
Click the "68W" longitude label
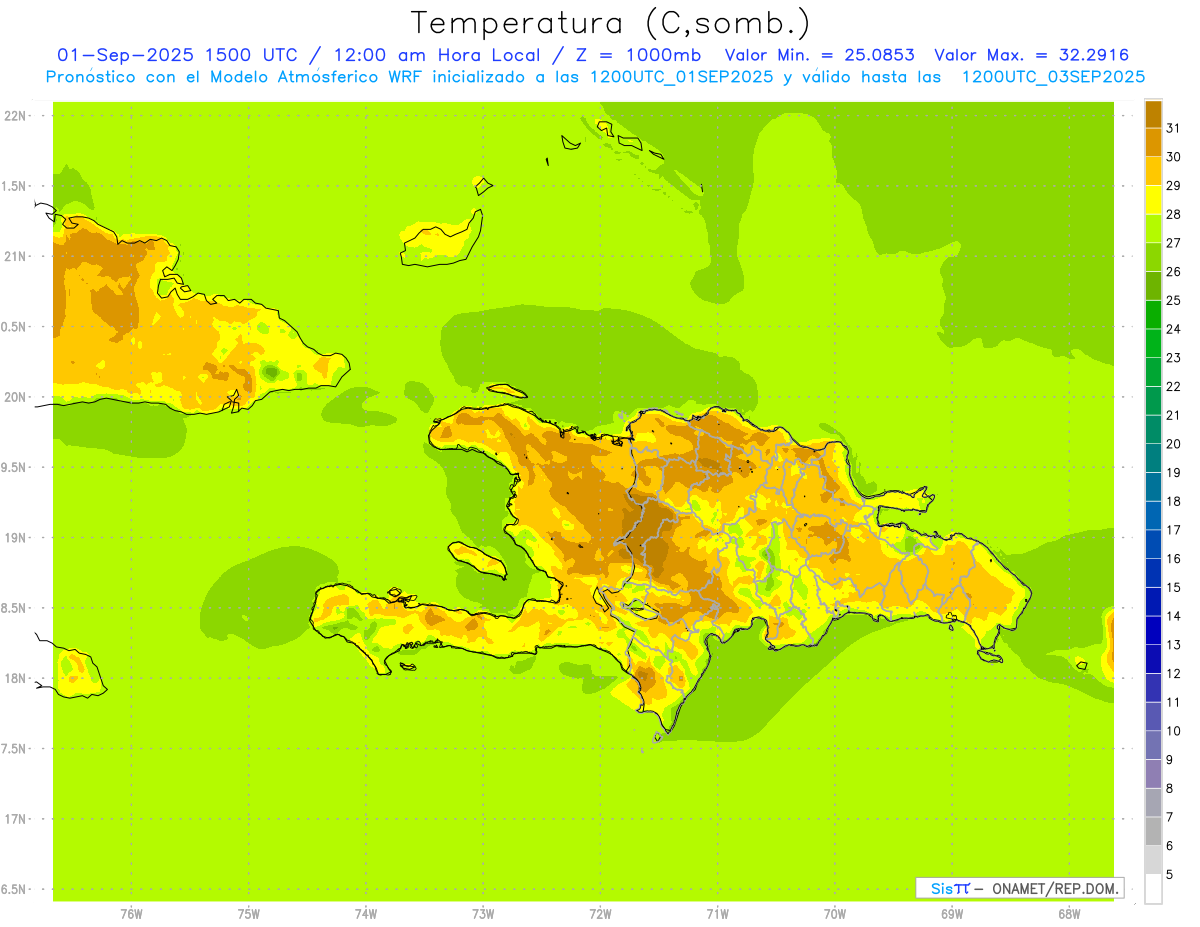[x=1068, y=914]
